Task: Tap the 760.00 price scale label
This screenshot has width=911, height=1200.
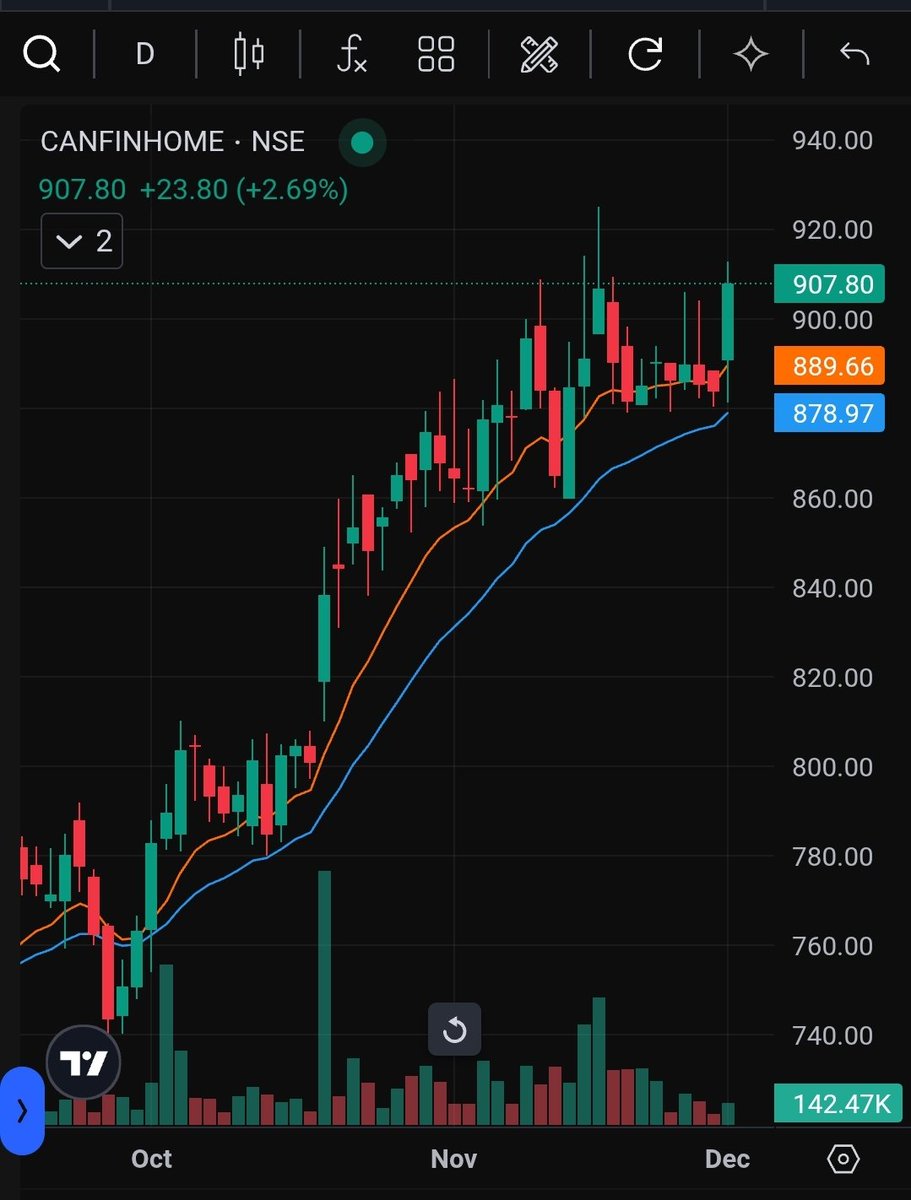Action: (x=832, y=946)
